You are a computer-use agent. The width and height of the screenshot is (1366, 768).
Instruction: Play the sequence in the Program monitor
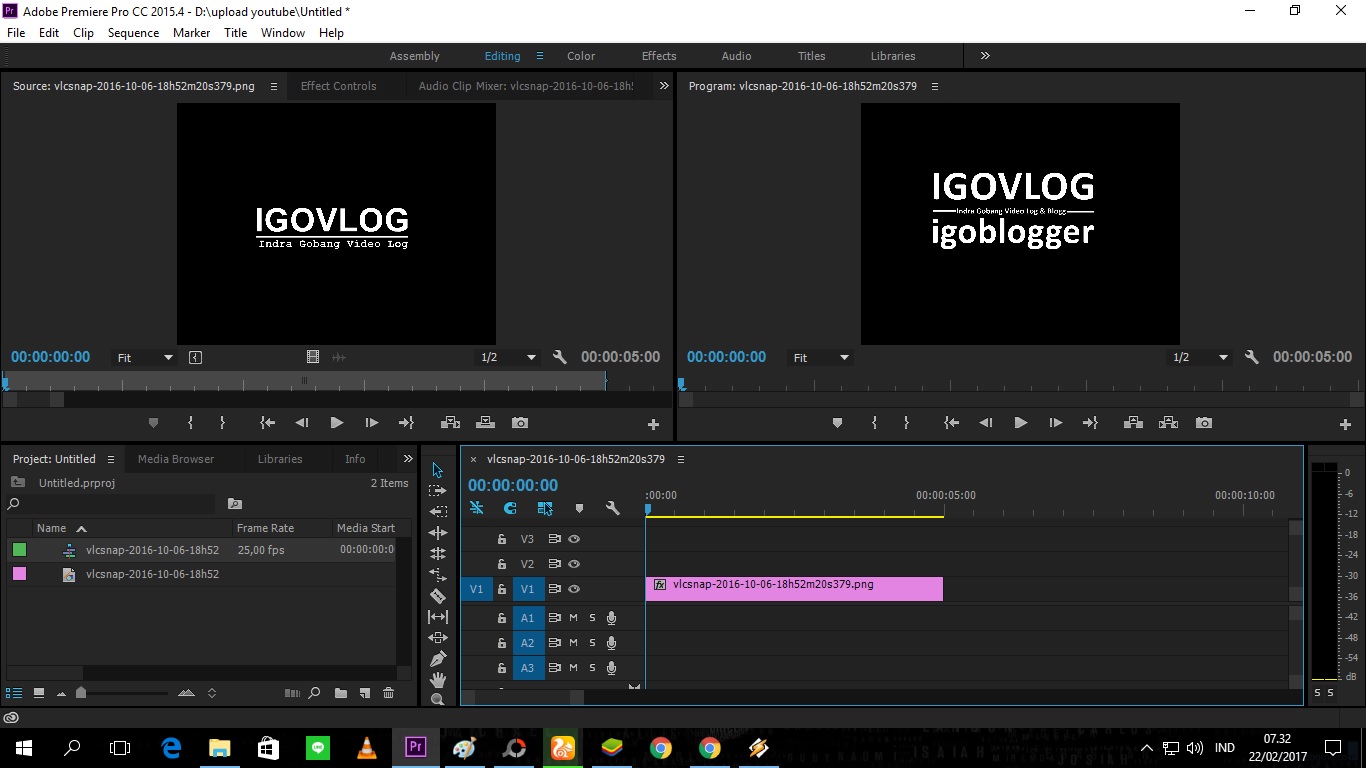[1020, 422]
